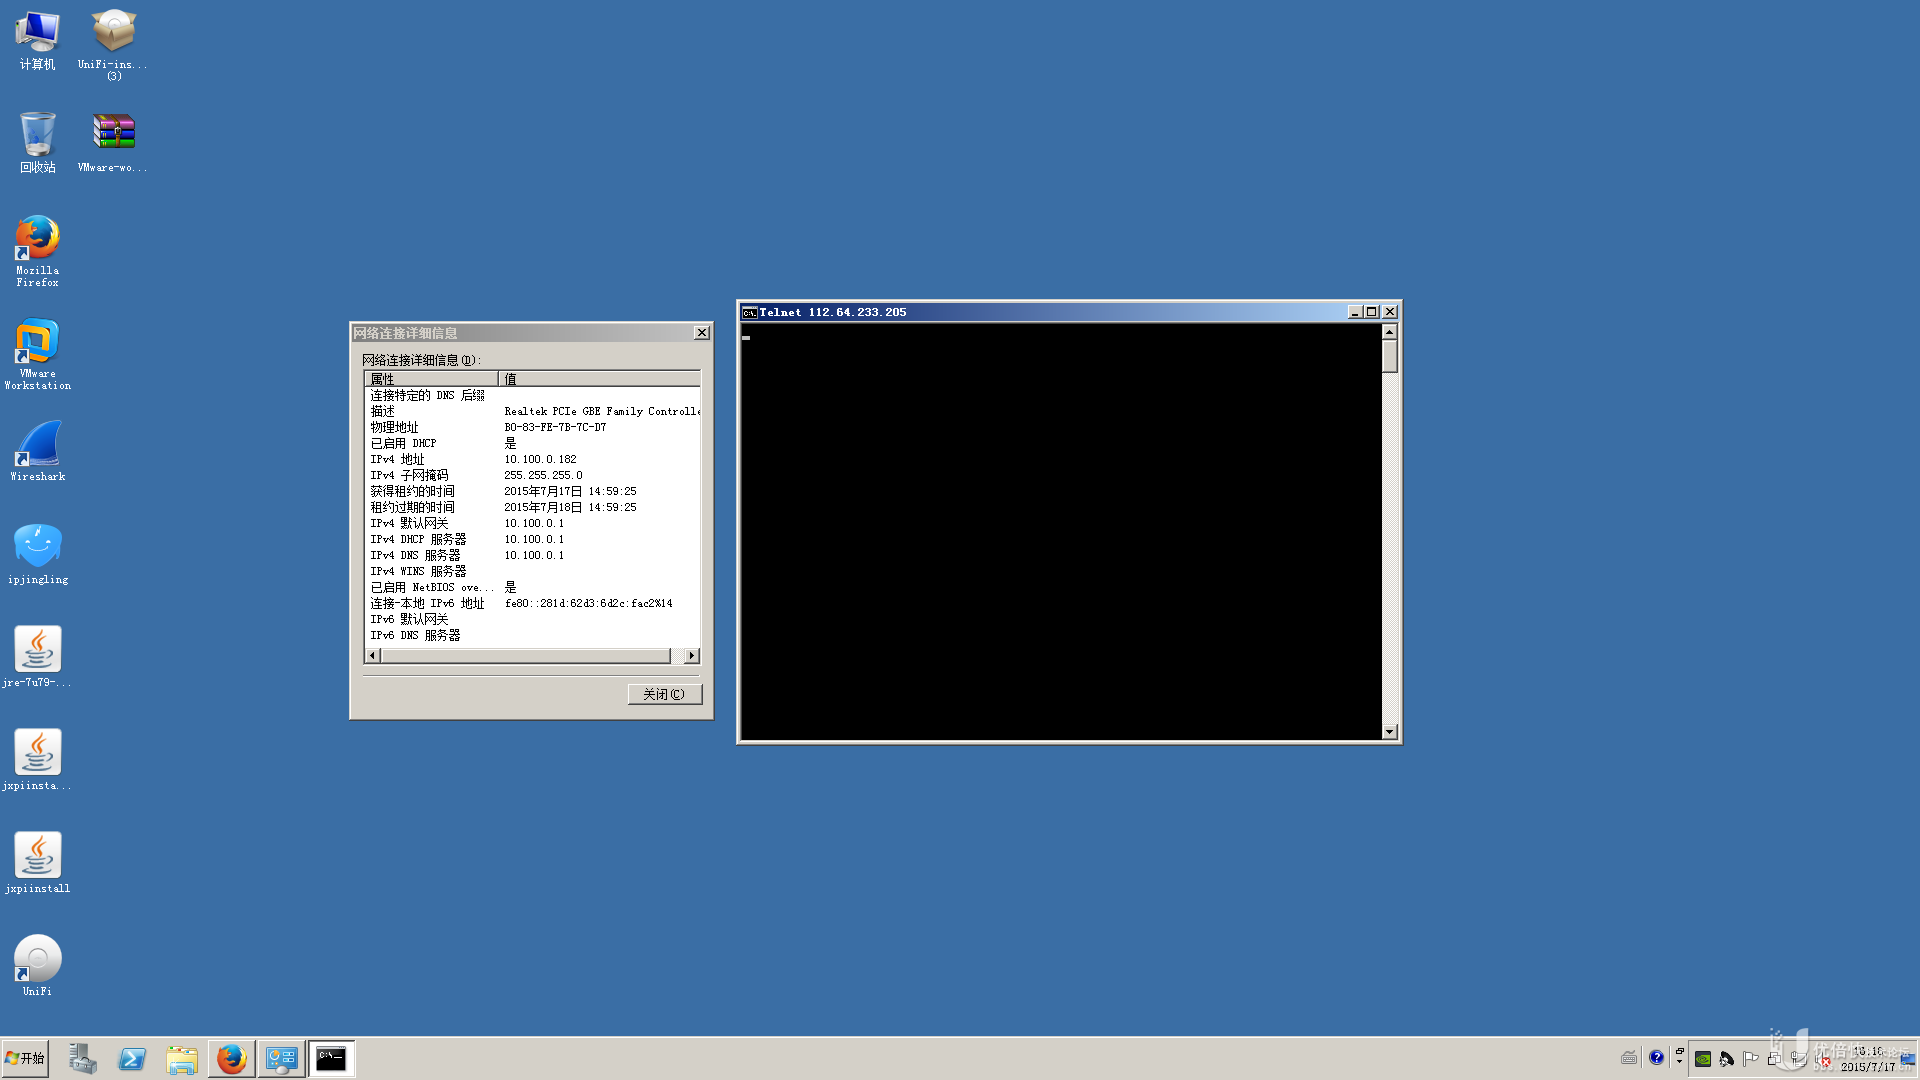The image size is (1920, 1080).
Task: Select the 连接-本地 IPv6 地址 row
Action: tap(532, 603)
